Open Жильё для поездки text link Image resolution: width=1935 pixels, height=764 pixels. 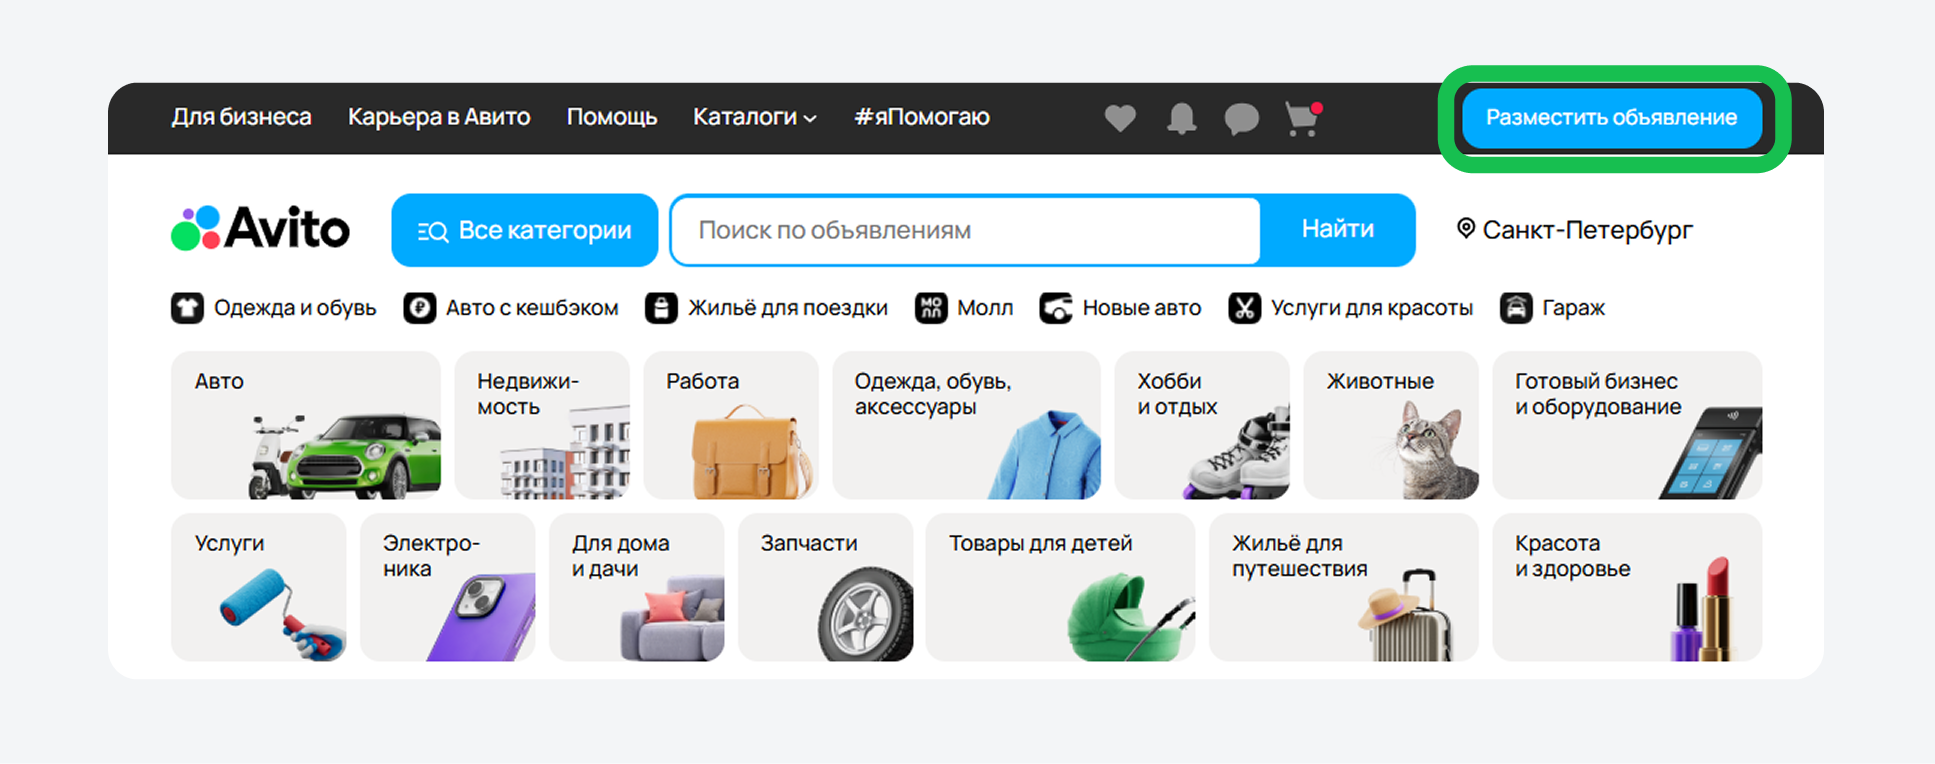pyautogui.click(x=788, y=308)
